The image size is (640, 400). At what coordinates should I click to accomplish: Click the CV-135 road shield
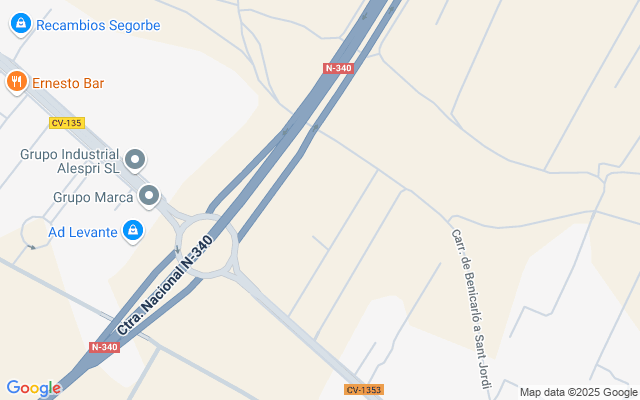point(67,123)
